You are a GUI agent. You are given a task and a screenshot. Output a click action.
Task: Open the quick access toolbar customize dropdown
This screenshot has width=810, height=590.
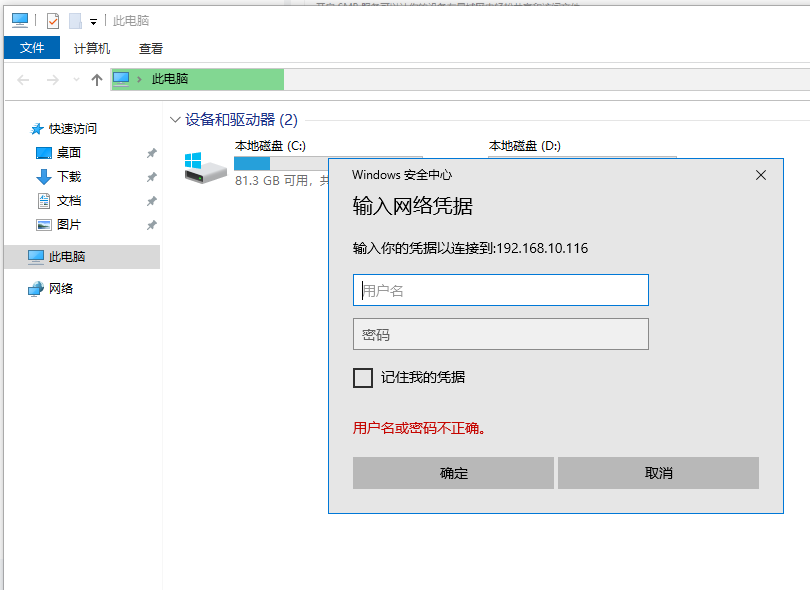(x=93, y=22)
